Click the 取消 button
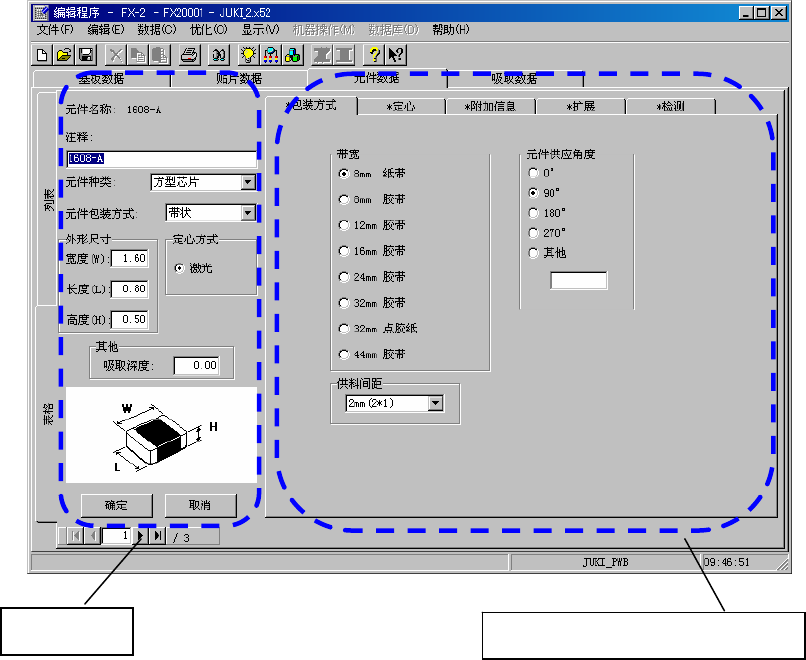Viewport: 806px width, 660px height. [200, 505]
